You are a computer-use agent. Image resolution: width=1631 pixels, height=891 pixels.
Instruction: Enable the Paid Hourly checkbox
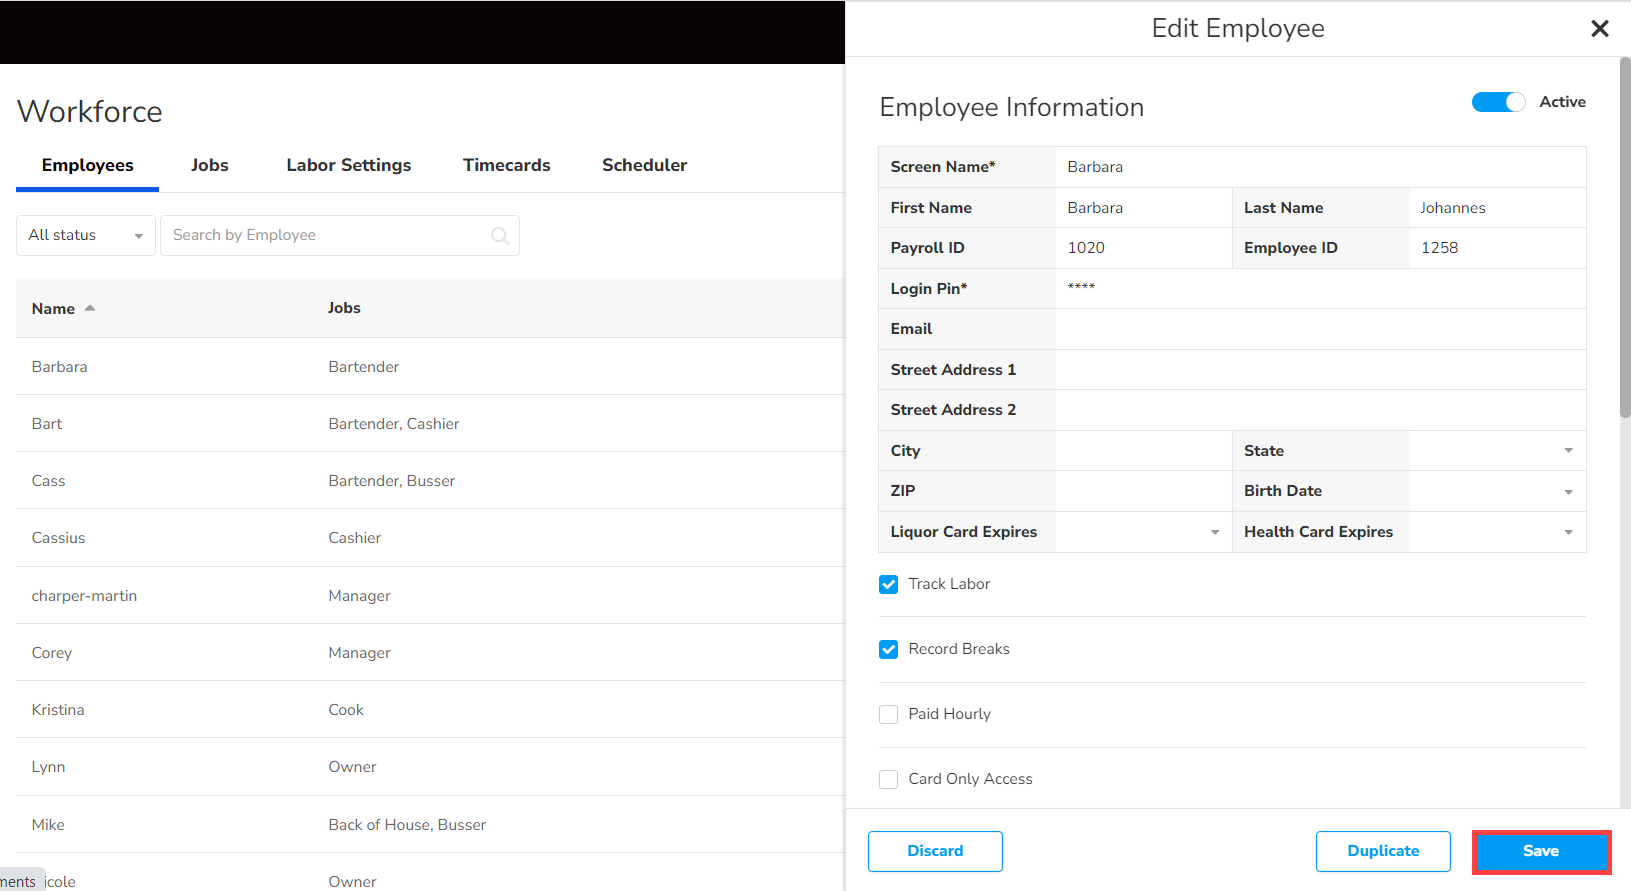[x=888, y=714]
